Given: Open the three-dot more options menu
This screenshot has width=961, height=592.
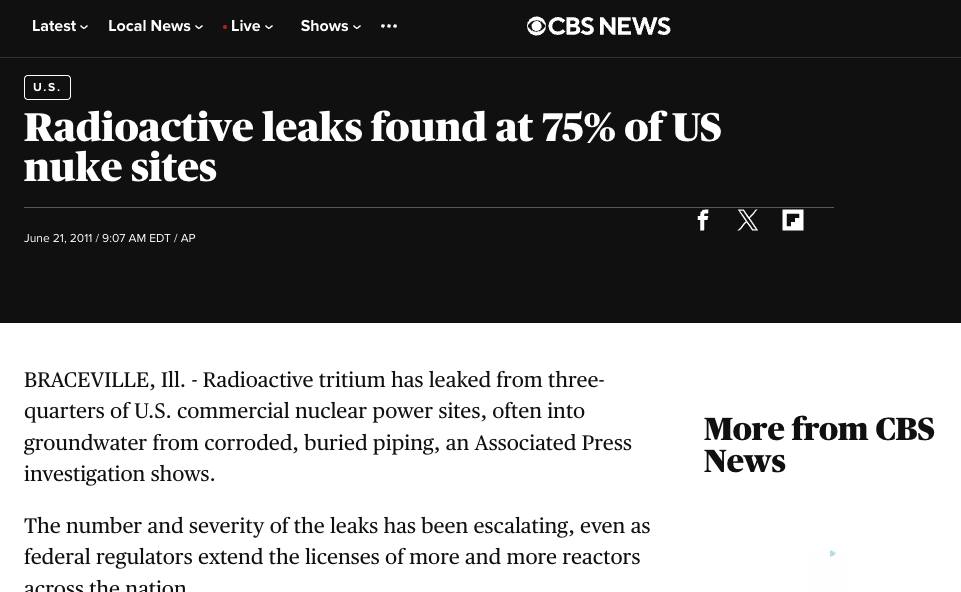Looking at the screenshot, I should [389, 27].
